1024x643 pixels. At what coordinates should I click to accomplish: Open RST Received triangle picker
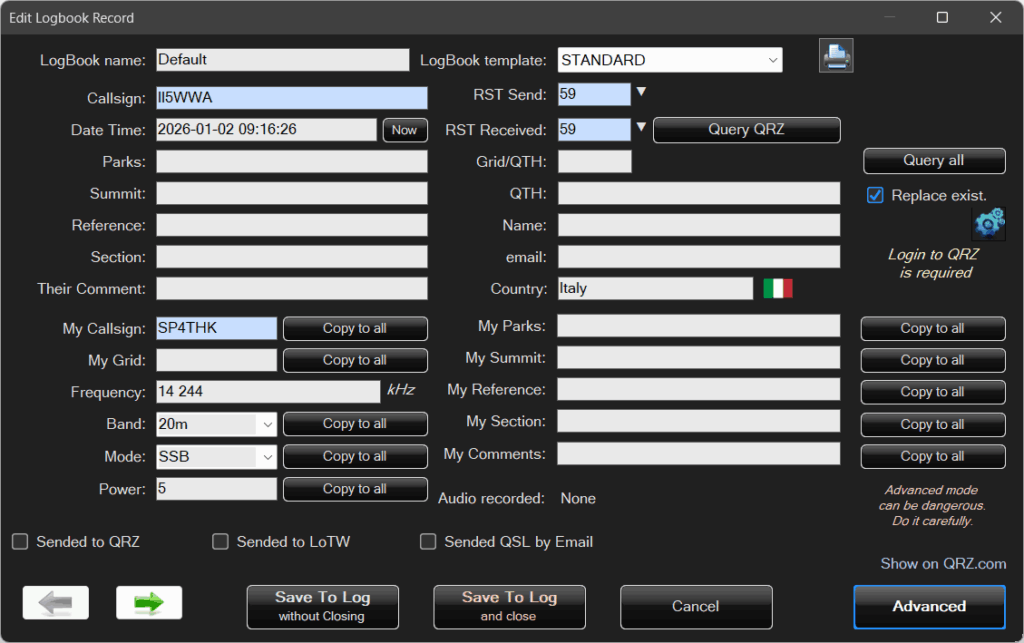tap(641, 127)
